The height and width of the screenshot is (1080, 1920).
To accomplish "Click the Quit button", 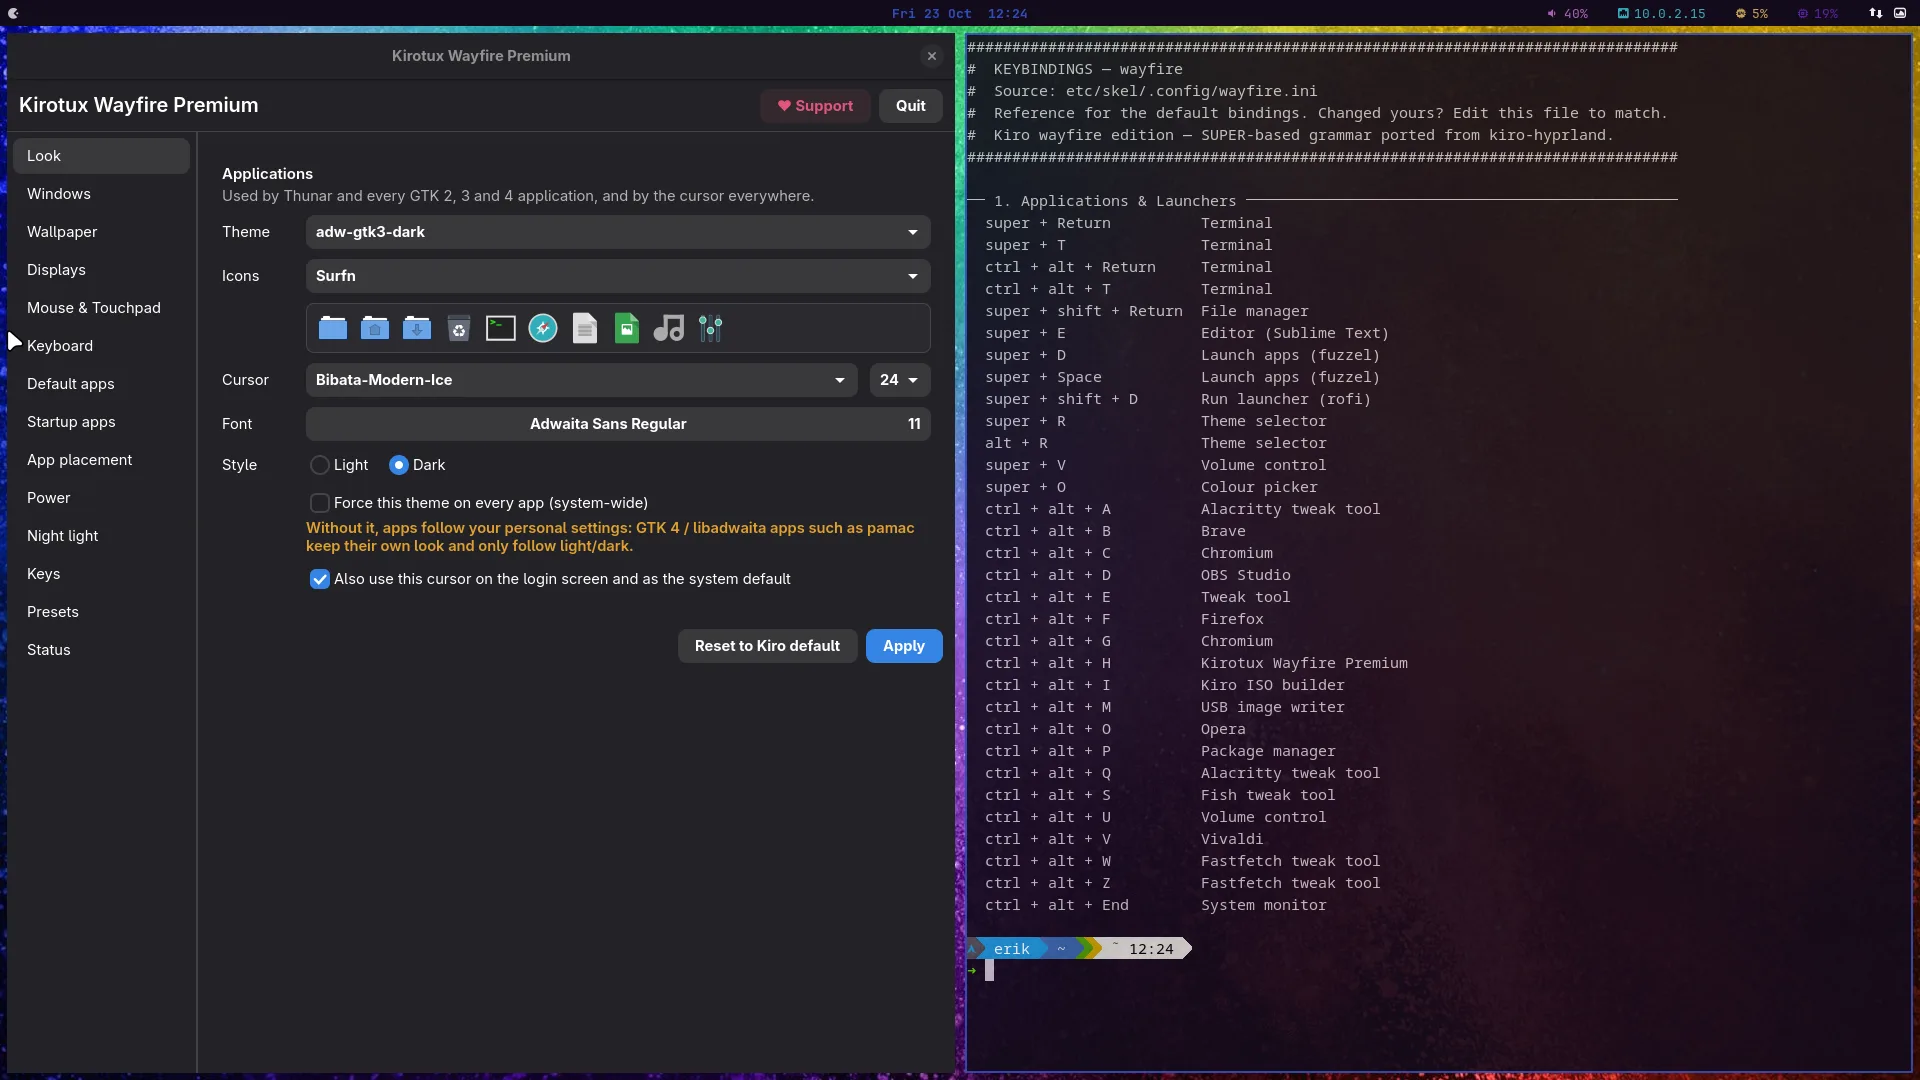I will 910,106.
